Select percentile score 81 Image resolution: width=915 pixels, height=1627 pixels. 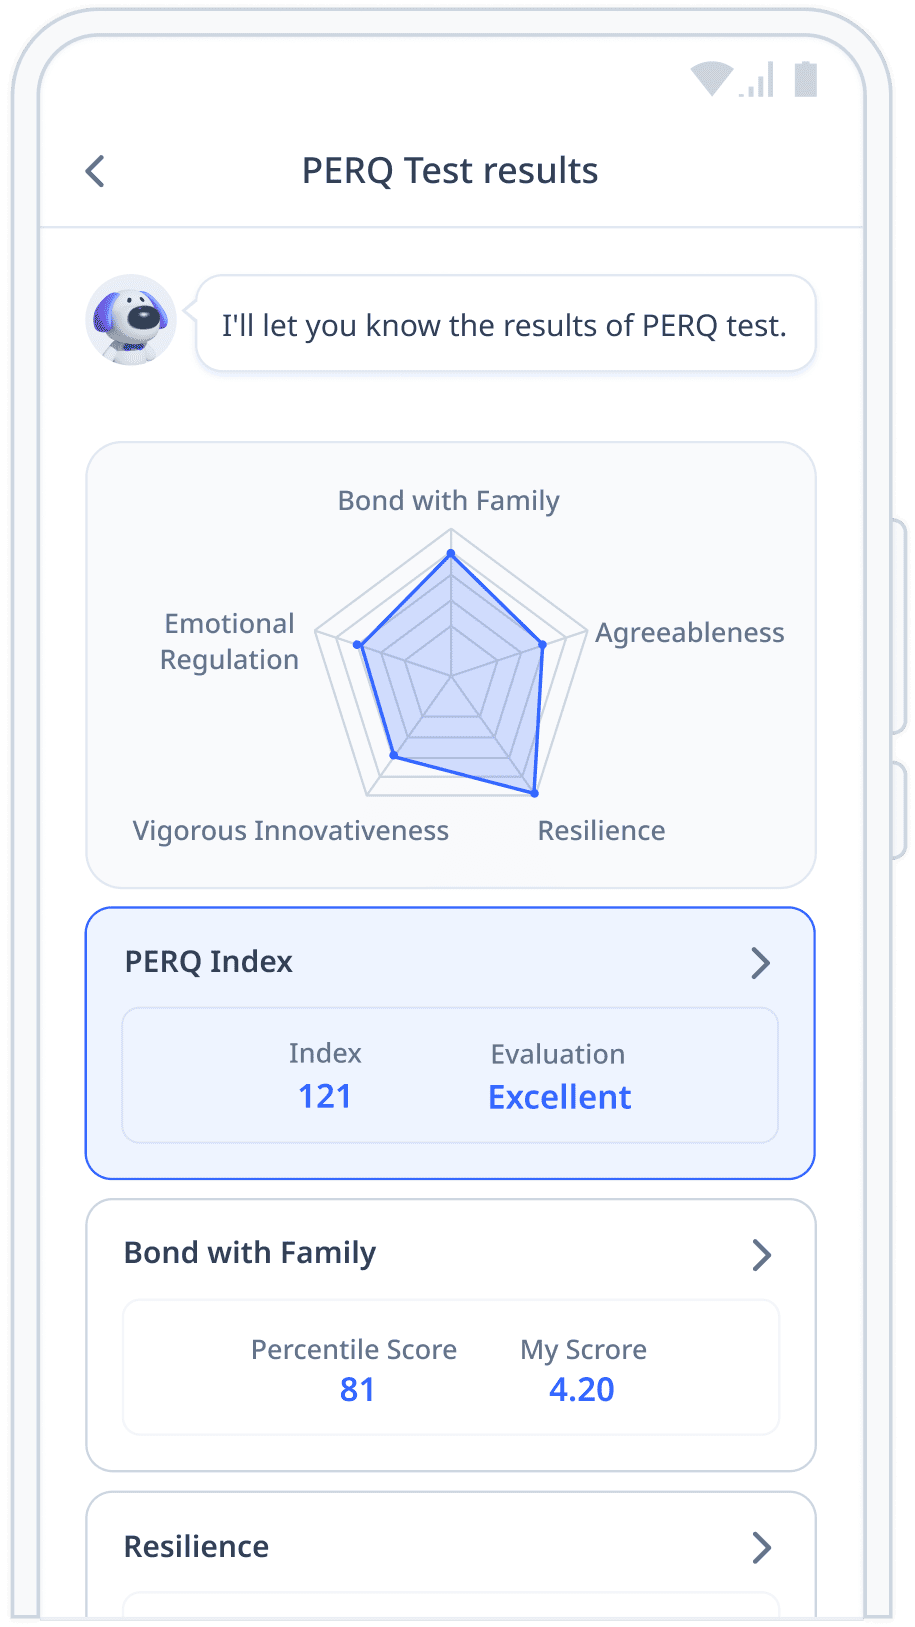pyautogui.click(x=357, y=1390)
